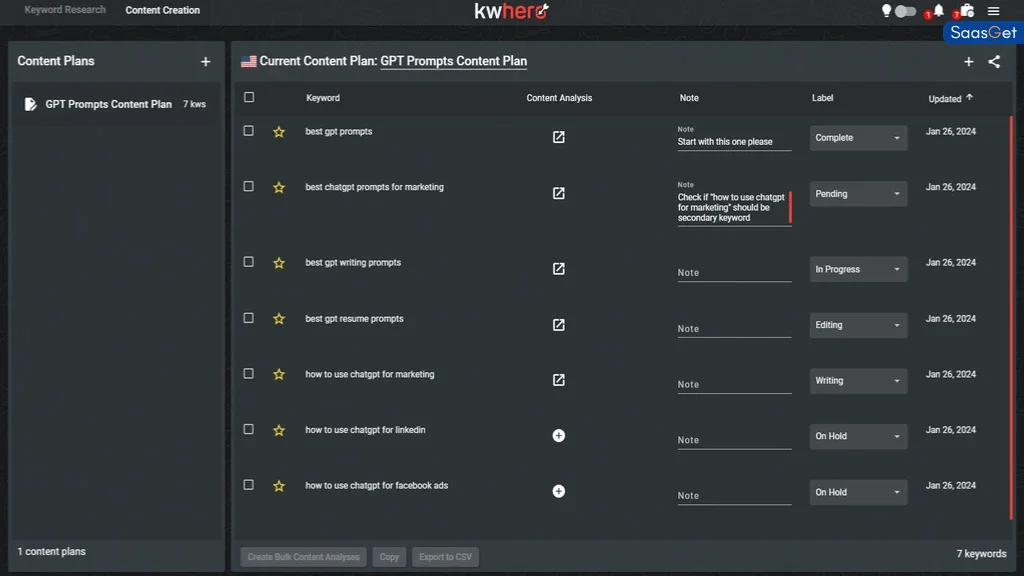The width and height of the screenshot is (1024, 576).
Task: Open On Hold dropdown for linkedin keyword
Action: point(858,436)
